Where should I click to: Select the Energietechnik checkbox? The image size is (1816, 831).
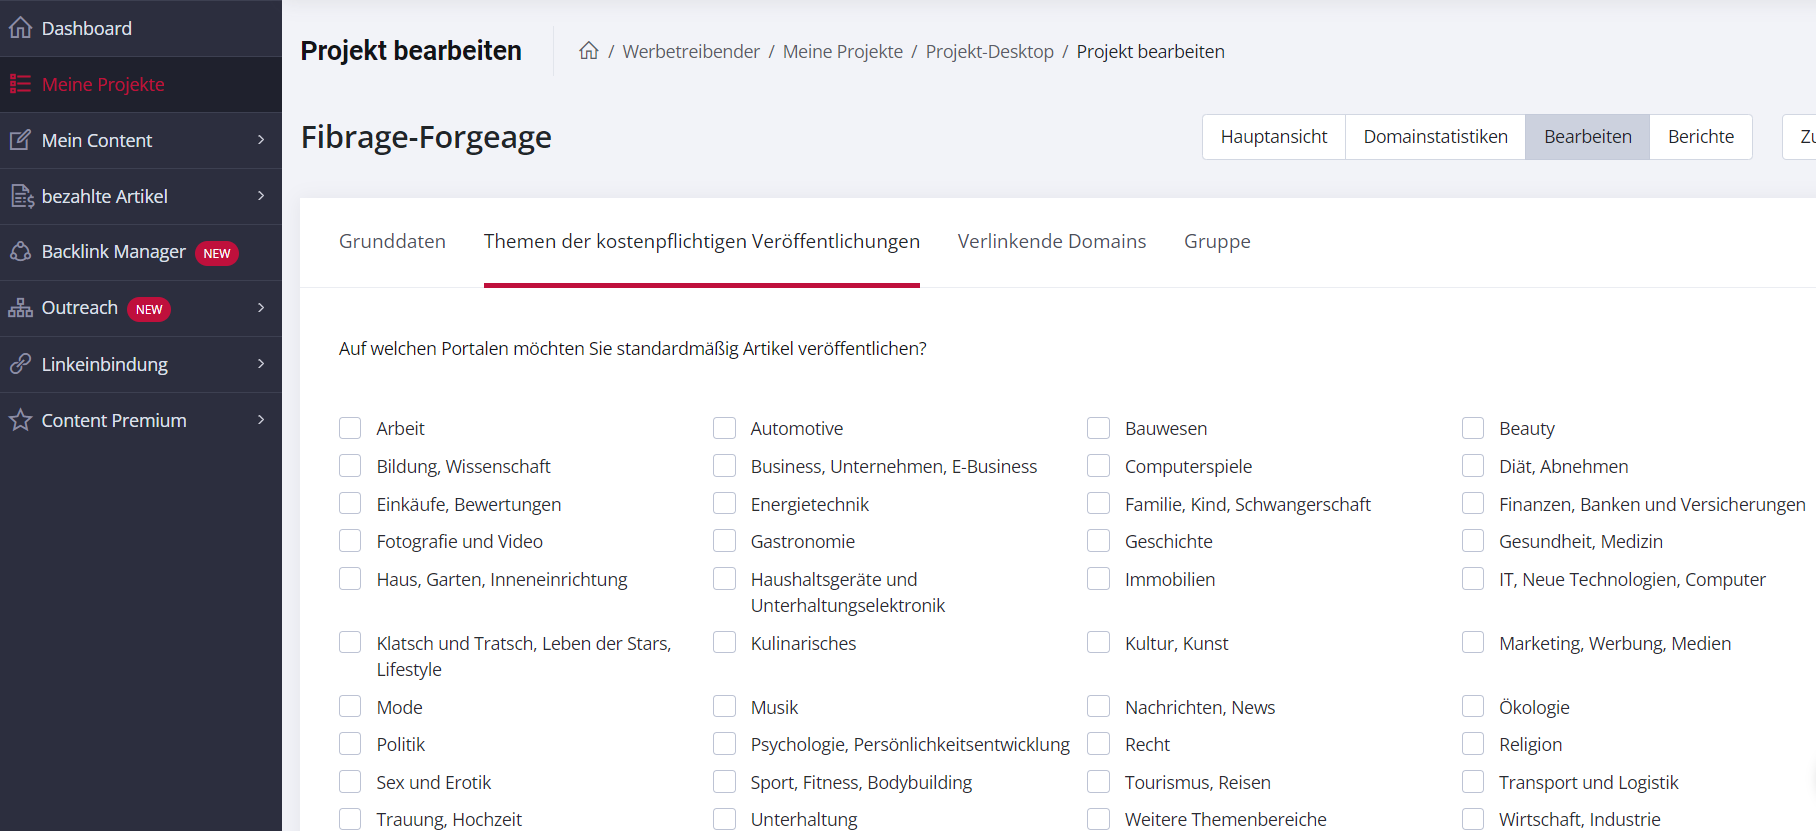click(x=724, y=504)
